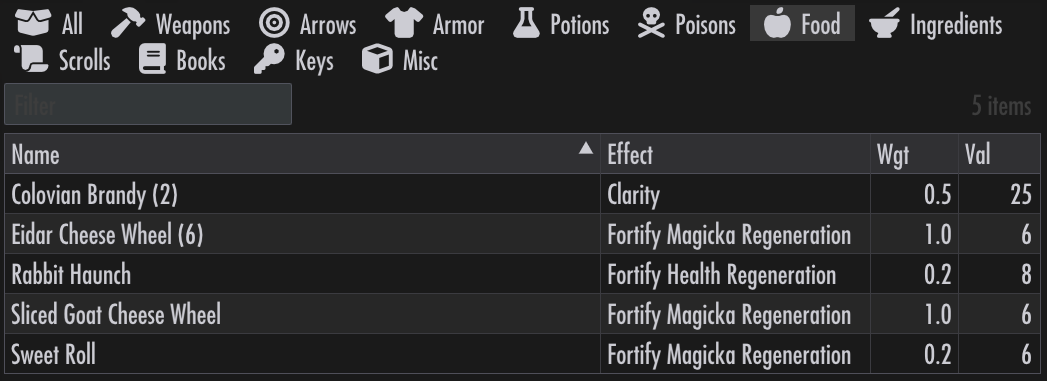Select the Poisons skull and crossbones icon

coord(651,23)
